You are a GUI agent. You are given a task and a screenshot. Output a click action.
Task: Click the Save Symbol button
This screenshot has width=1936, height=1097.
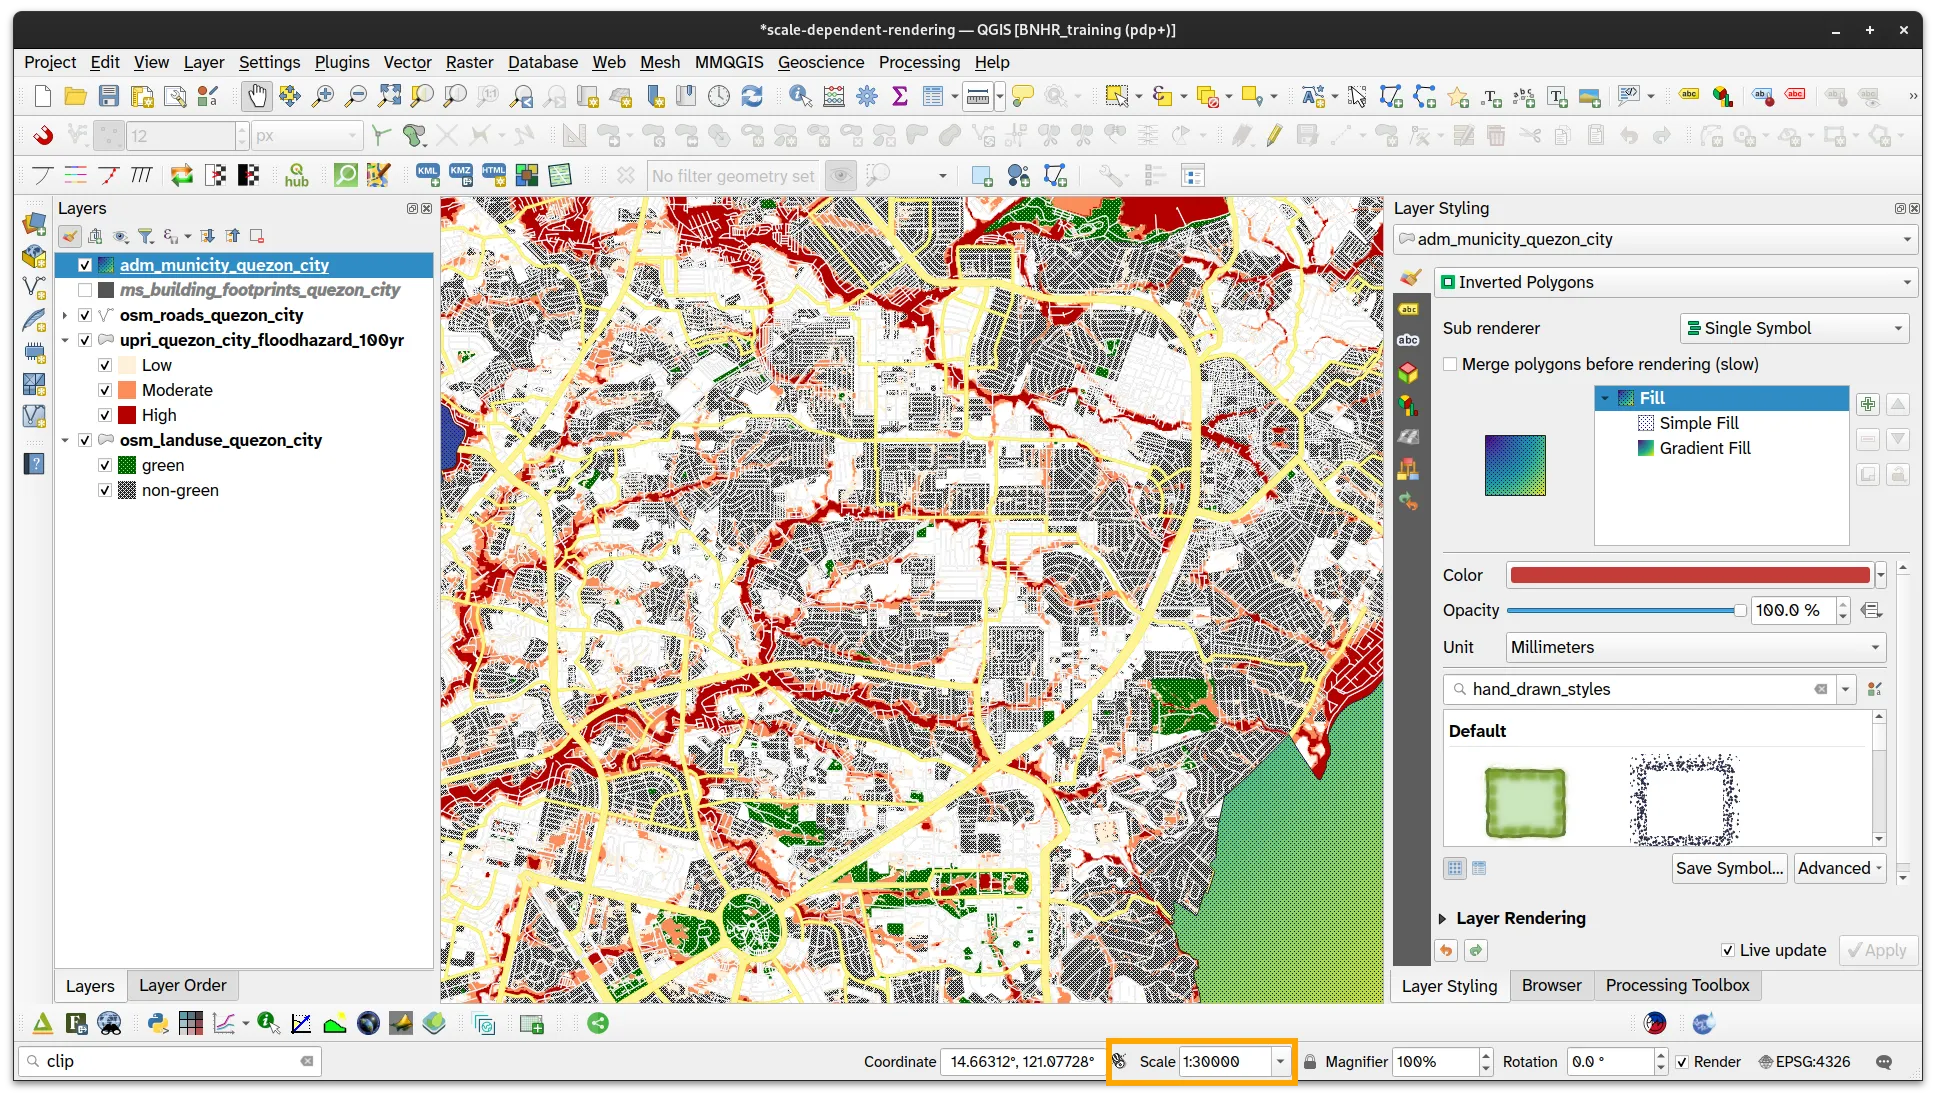(1729, 868)
